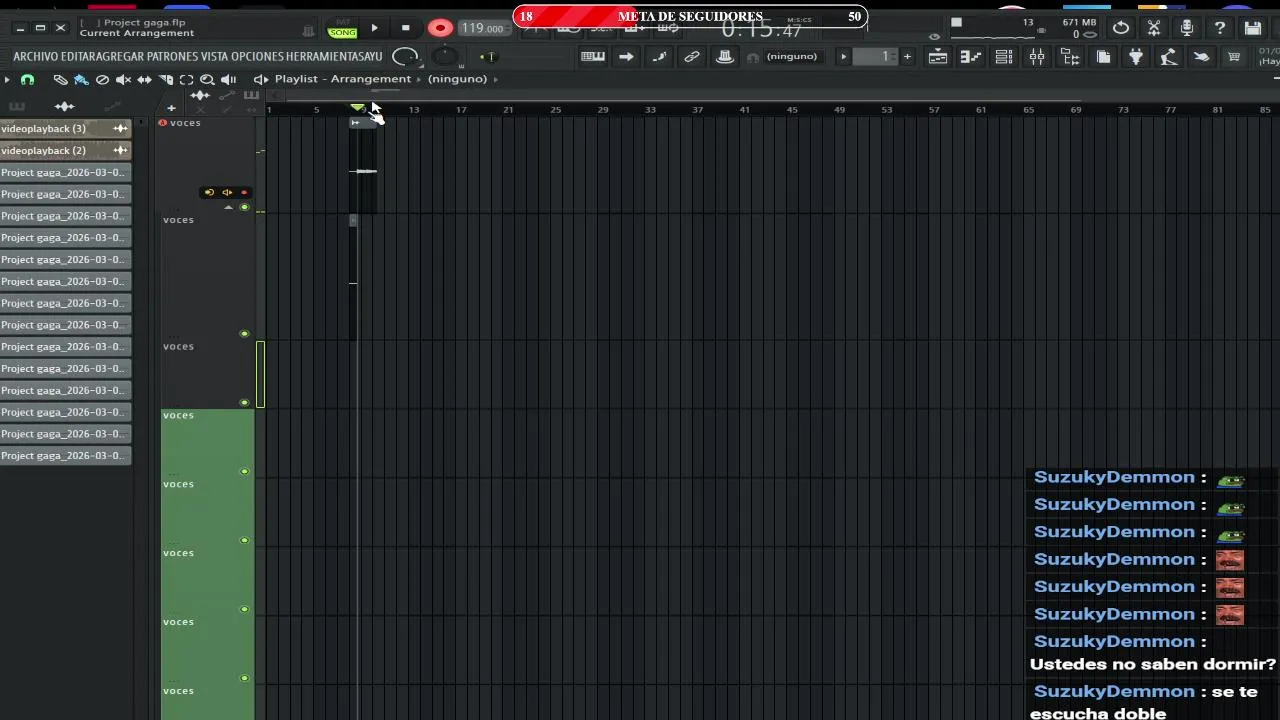Collapse the top track with small up arrow
Viewport: 1280px width, 720px height.
228,207
